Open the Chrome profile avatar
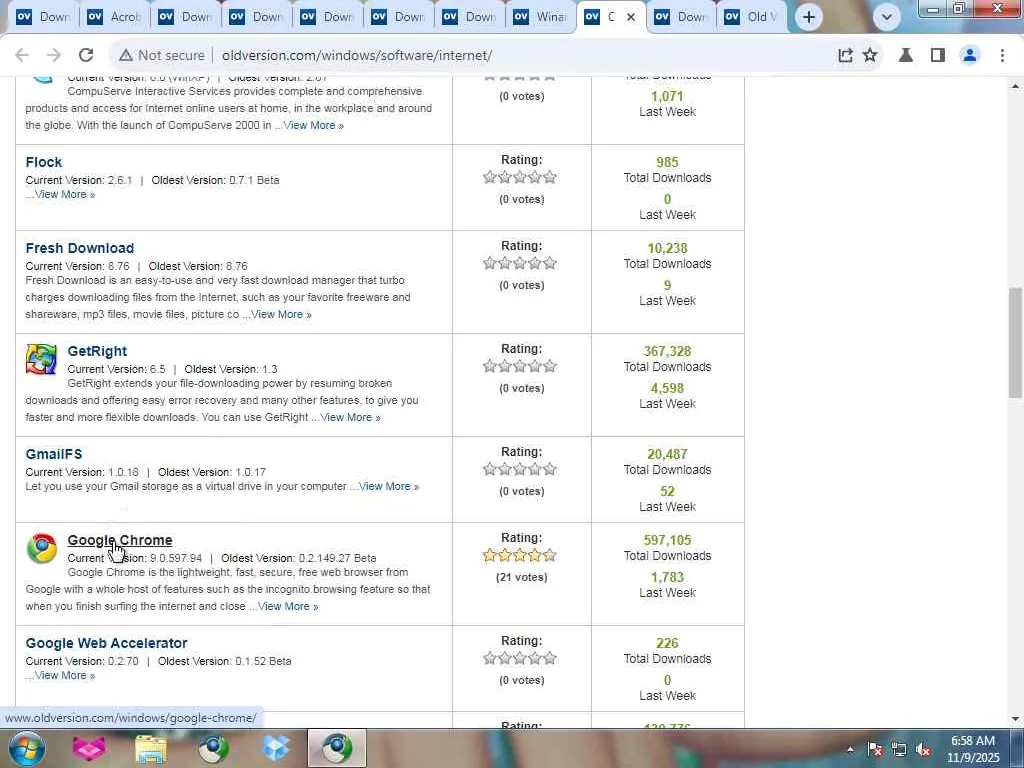The height and width of the screenshot is (768, 1024). tap(970, 56)
